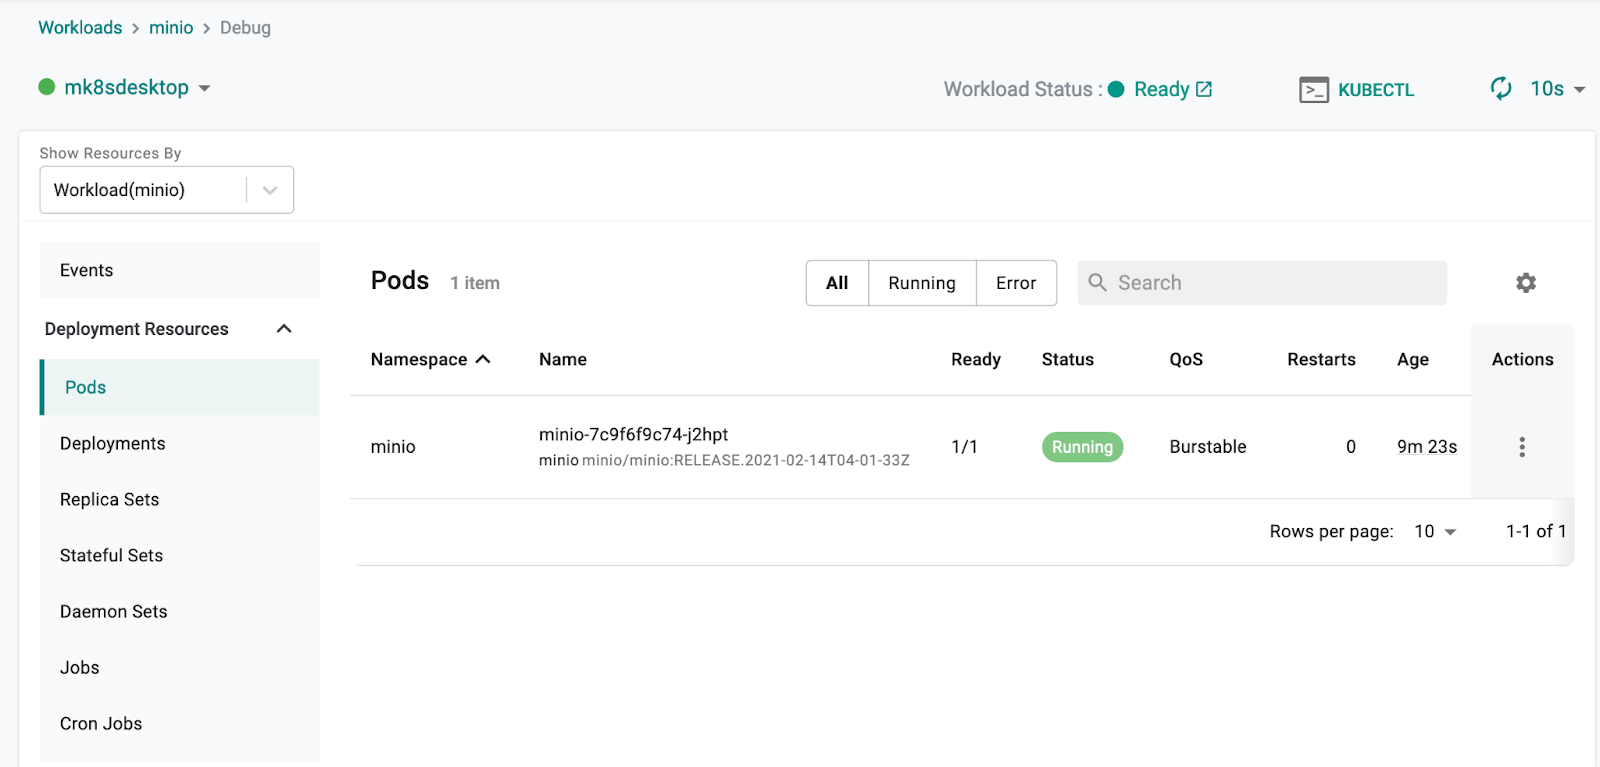Click the search magnifier icon
Viewport: 1600px width, 767px height.
click(x=1097, y=283)
